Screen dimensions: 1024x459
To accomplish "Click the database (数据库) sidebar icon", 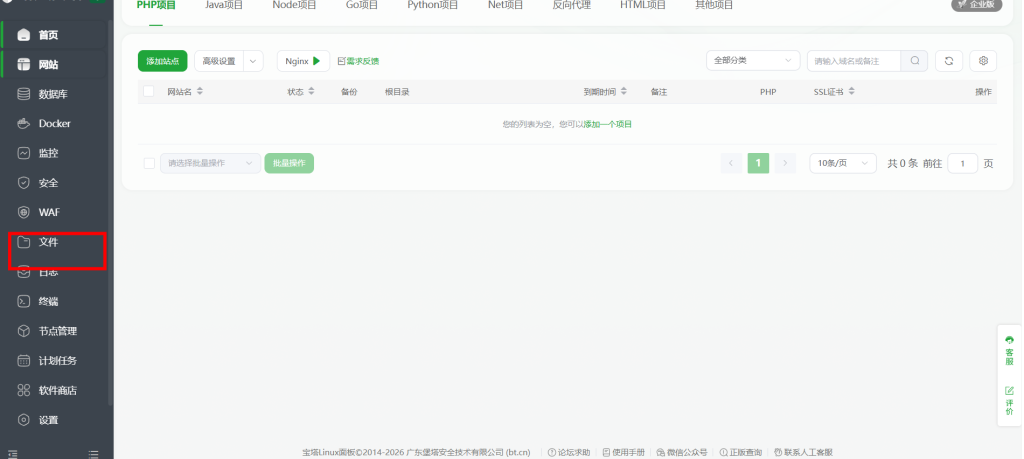I will (x=24, y=94).
